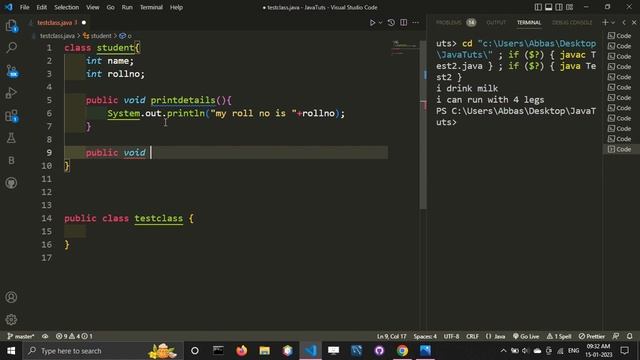Open the feedback icon in status bar
Image resolution: width=640 pixels, height=360 pixels.
click(x=616, y=336)
